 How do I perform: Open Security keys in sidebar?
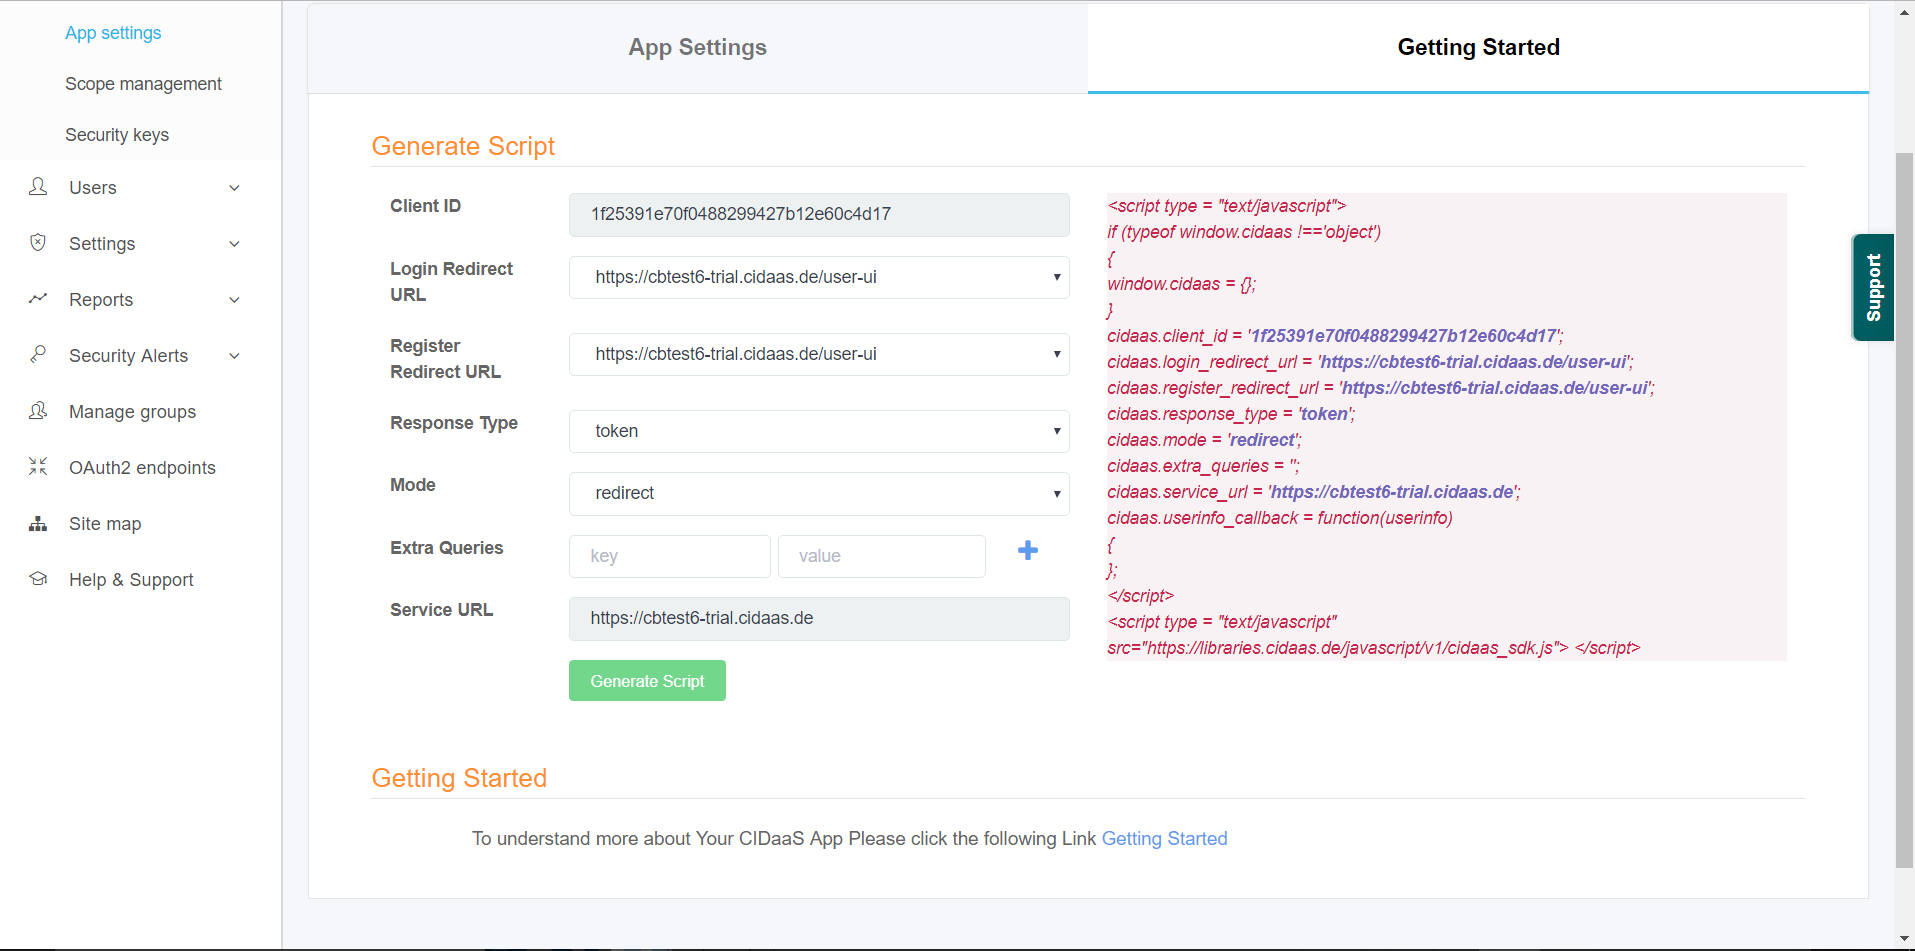point(117,135)
